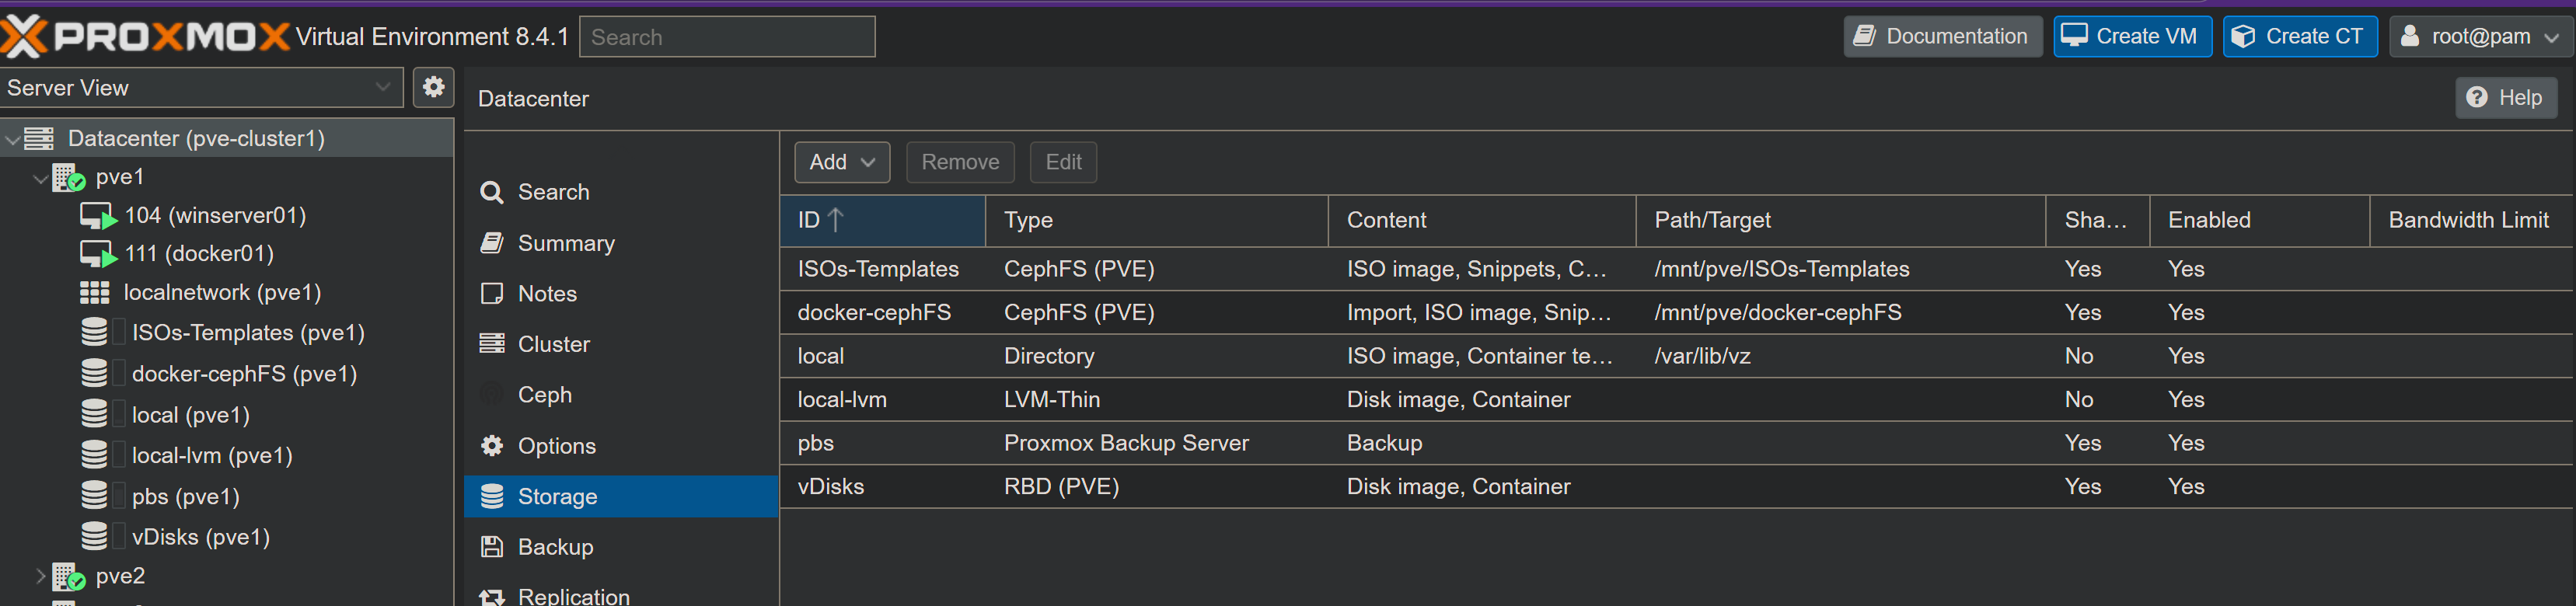
Task: Click the Storage database icon in menu
Action: pos(492,496)
